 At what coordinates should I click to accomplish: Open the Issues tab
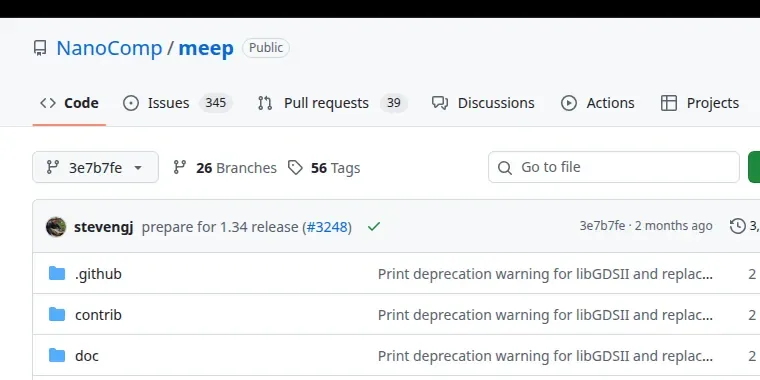(177, 103)
